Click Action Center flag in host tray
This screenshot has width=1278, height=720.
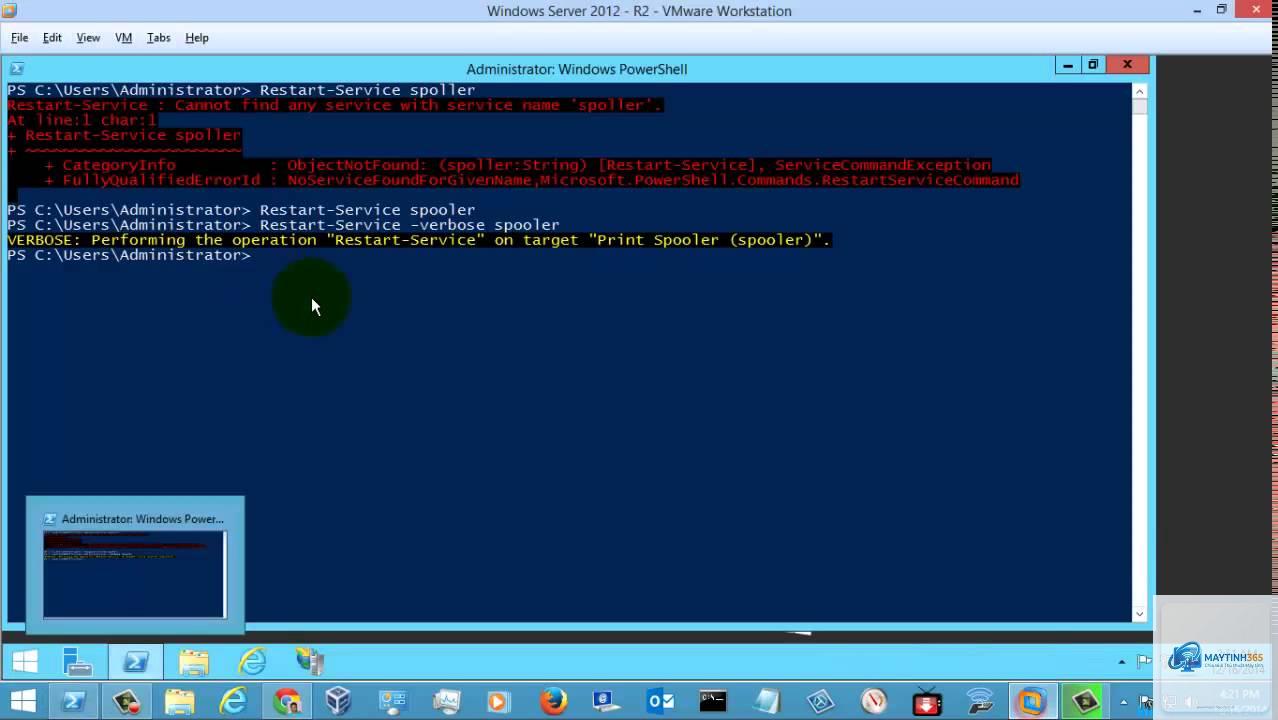1147,702
